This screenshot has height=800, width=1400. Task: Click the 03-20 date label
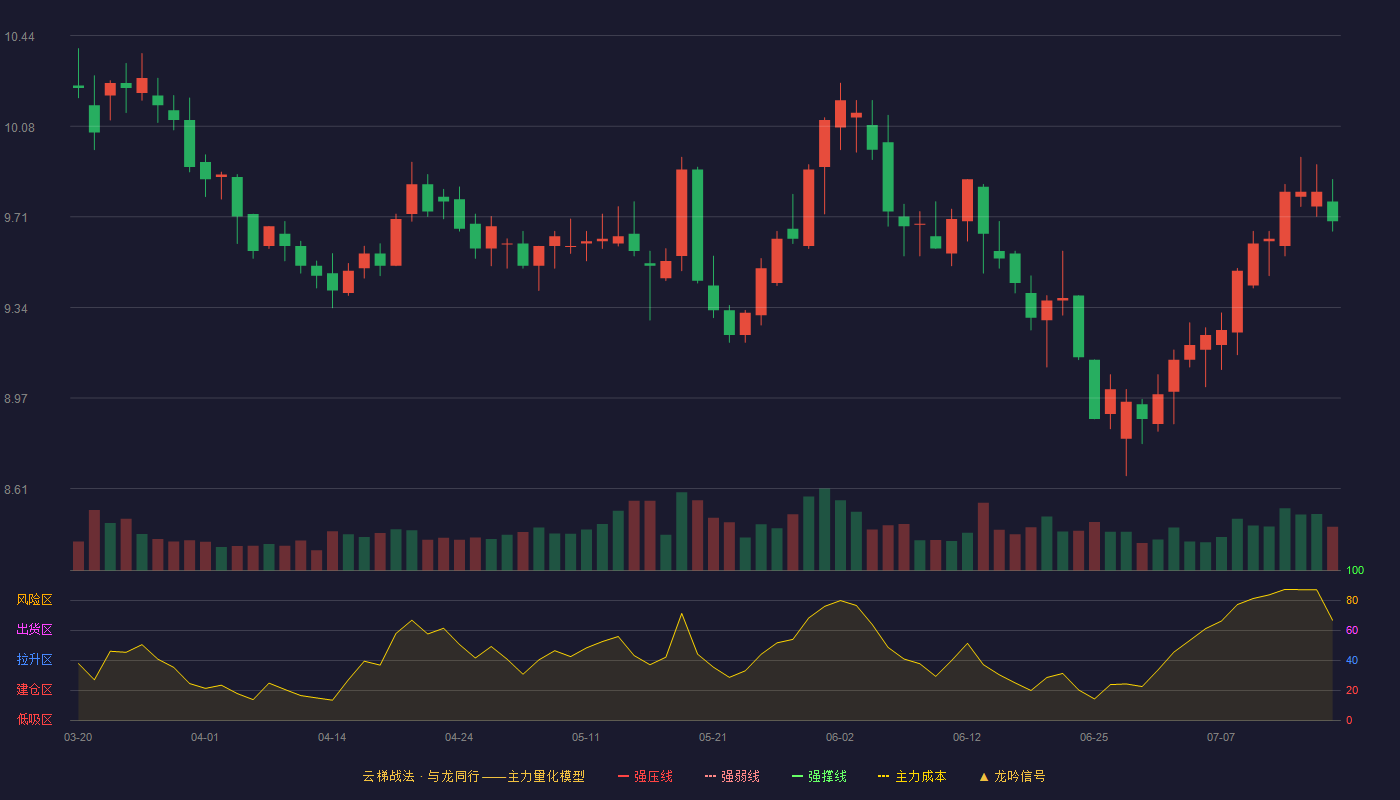(78, 737)
